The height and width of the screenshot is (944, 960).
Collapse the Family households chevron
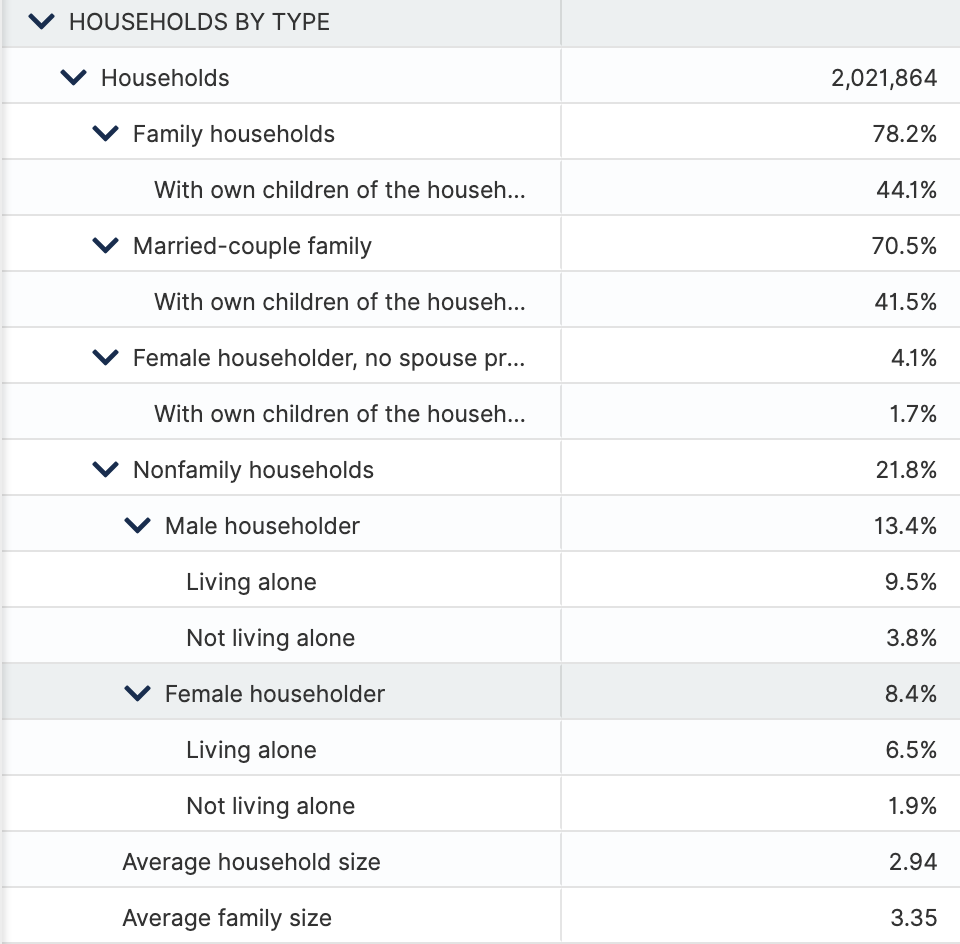tap(105, 133)
